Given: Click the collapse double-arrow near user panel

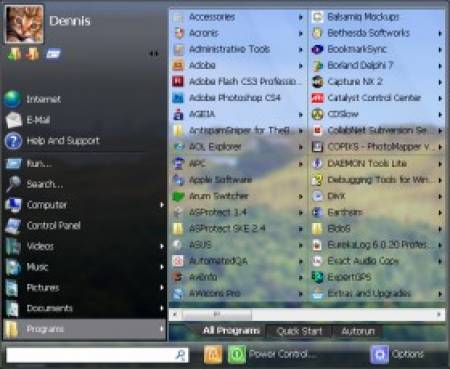Looking at the screenshot, I should tap(154, 54).
